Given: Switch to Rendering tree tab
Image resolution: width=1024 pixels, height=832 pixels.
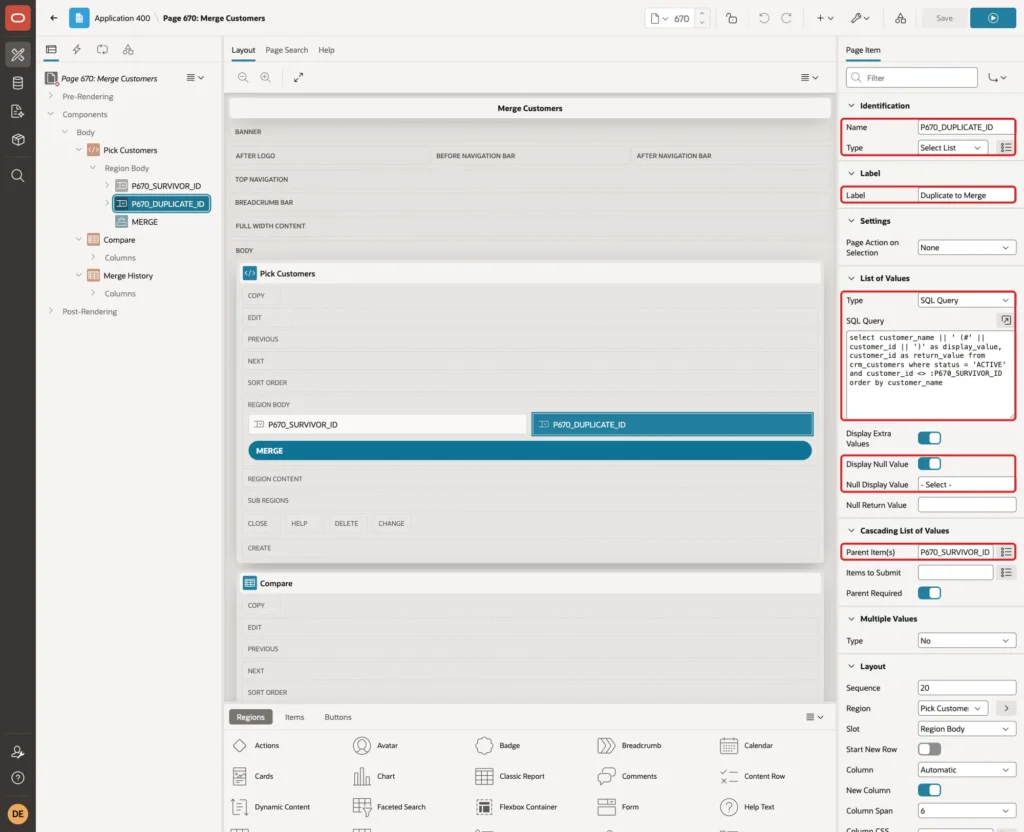Looking at the screenshot, I should tap(51, 50).
